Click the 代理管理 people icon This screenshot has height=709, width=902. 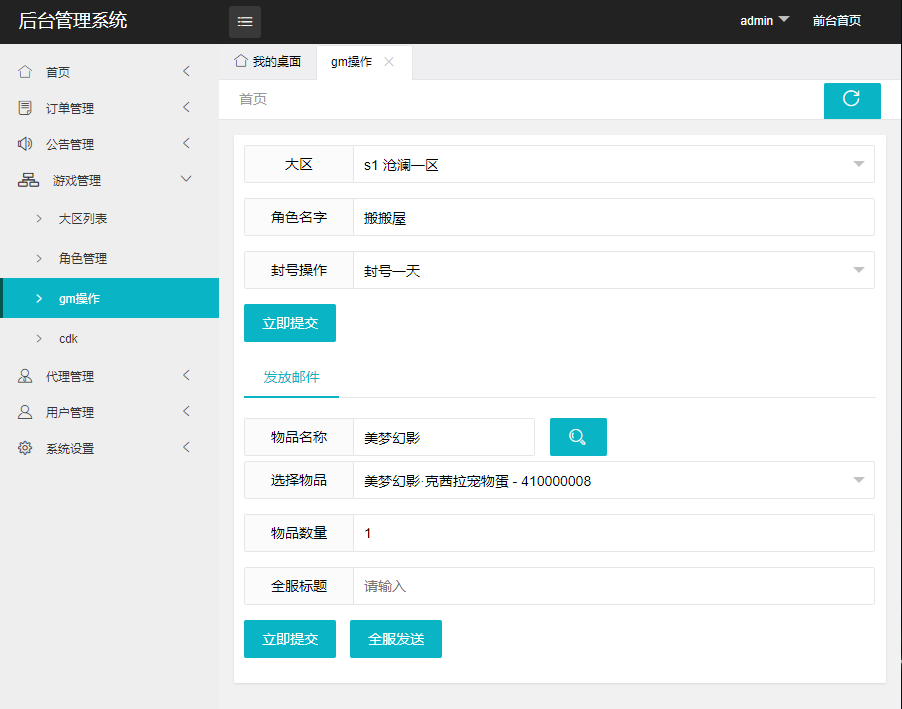tap(25, 376)
